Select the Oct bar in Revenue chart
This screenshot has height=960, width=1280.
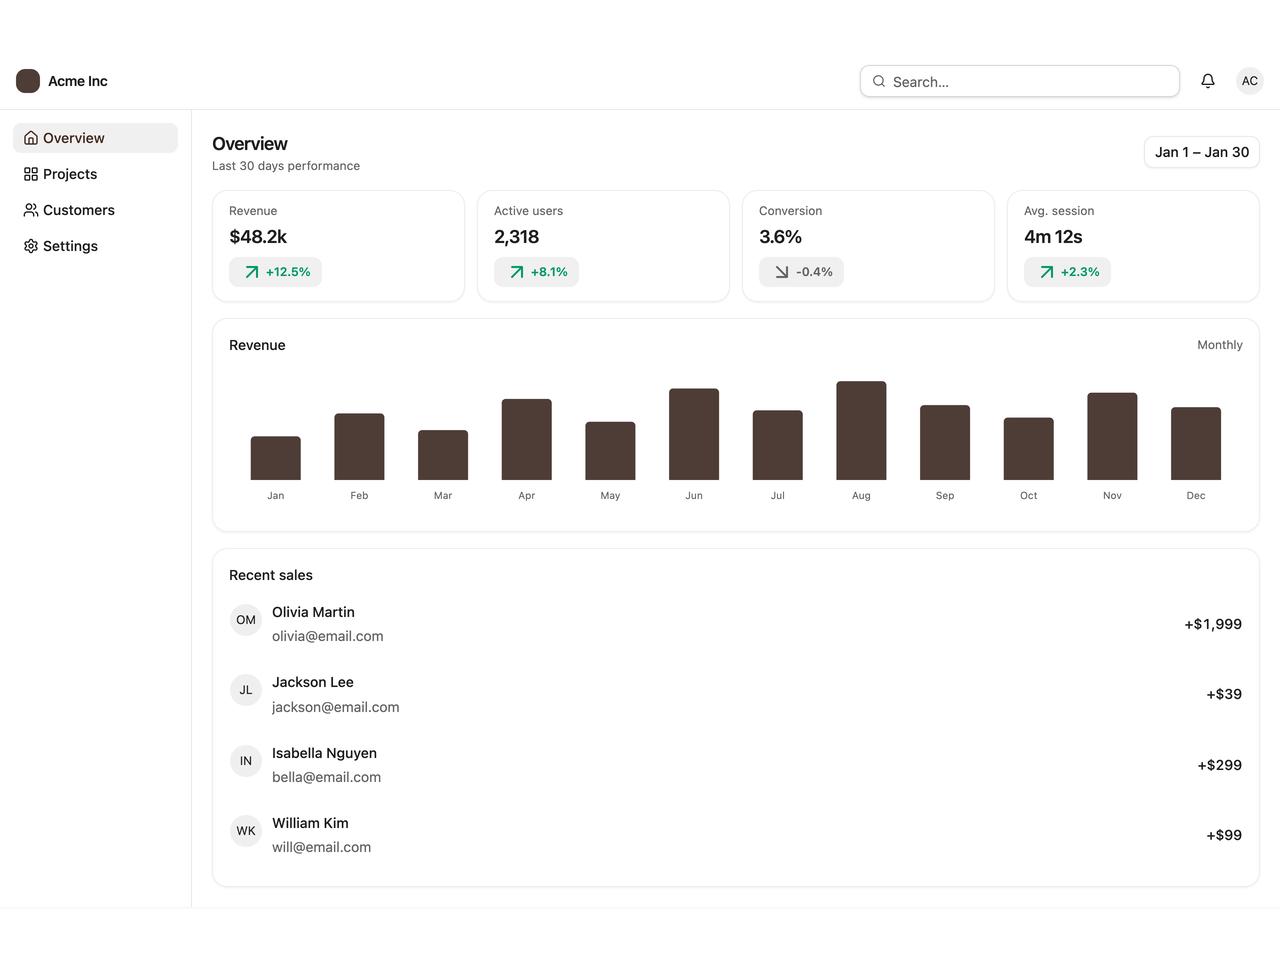point(1029,449)
